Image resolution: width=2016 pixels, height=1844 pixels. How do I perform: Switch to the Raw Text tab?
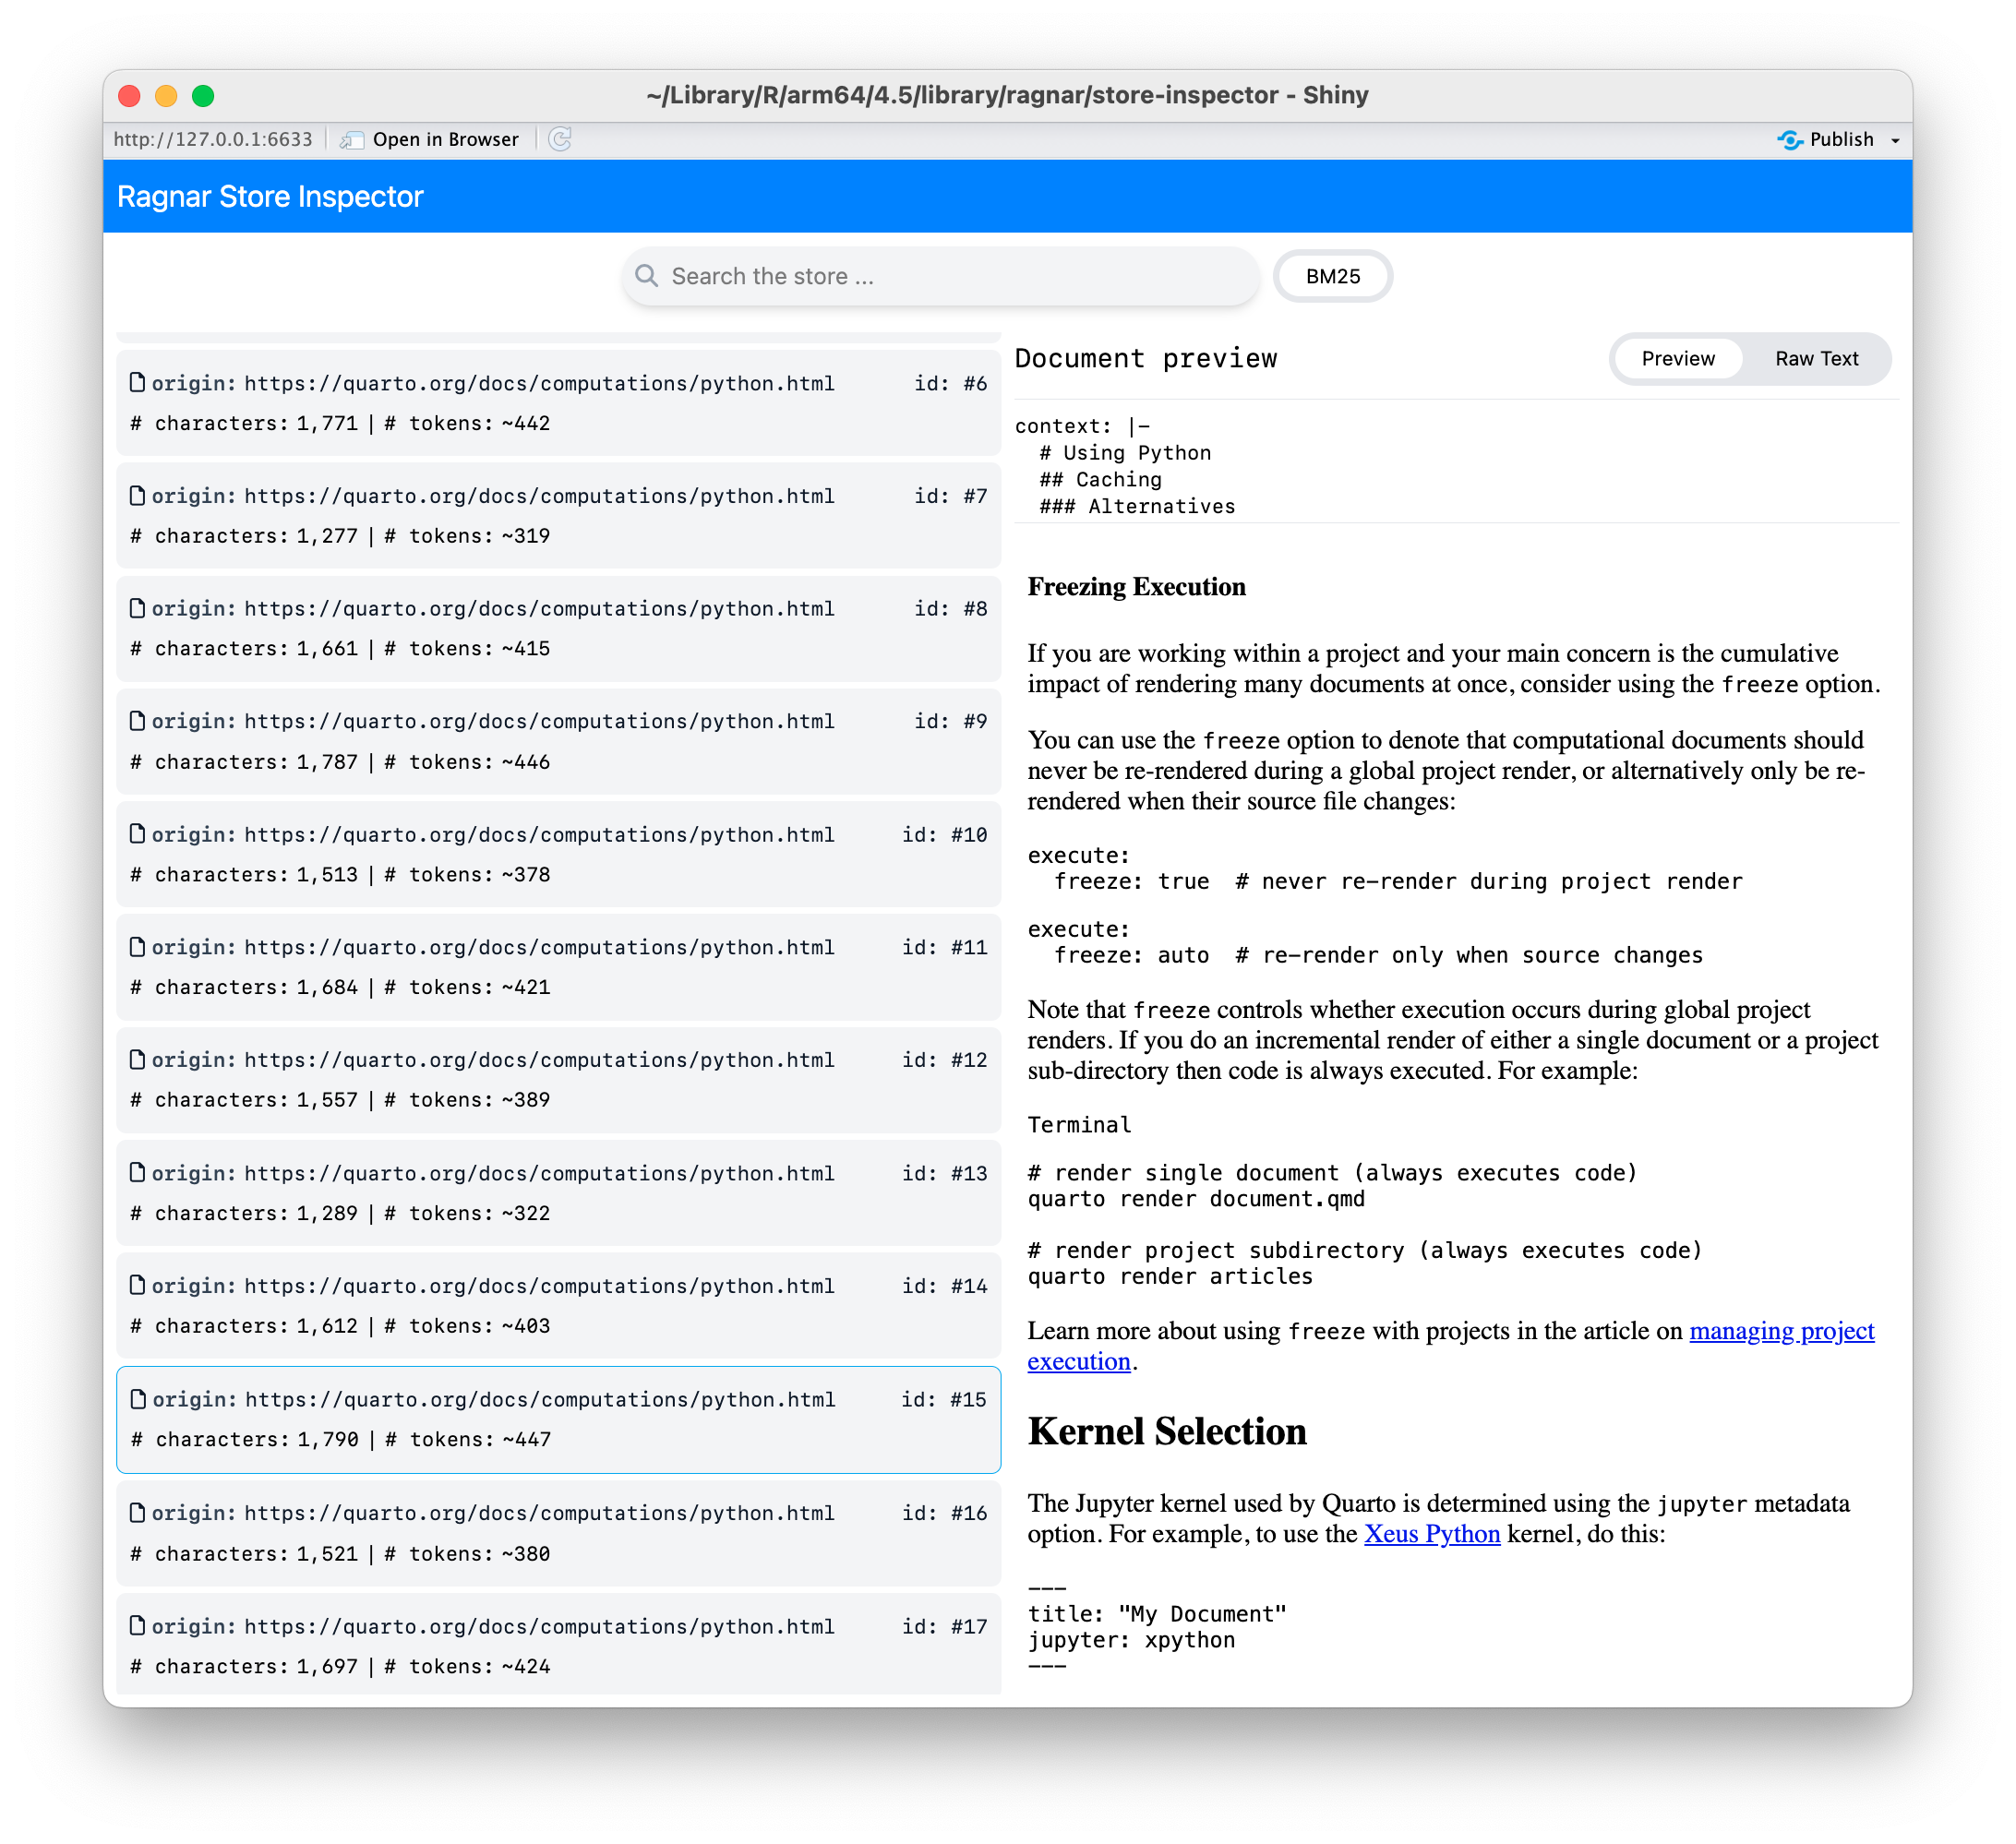click(x=1817, y=358)
